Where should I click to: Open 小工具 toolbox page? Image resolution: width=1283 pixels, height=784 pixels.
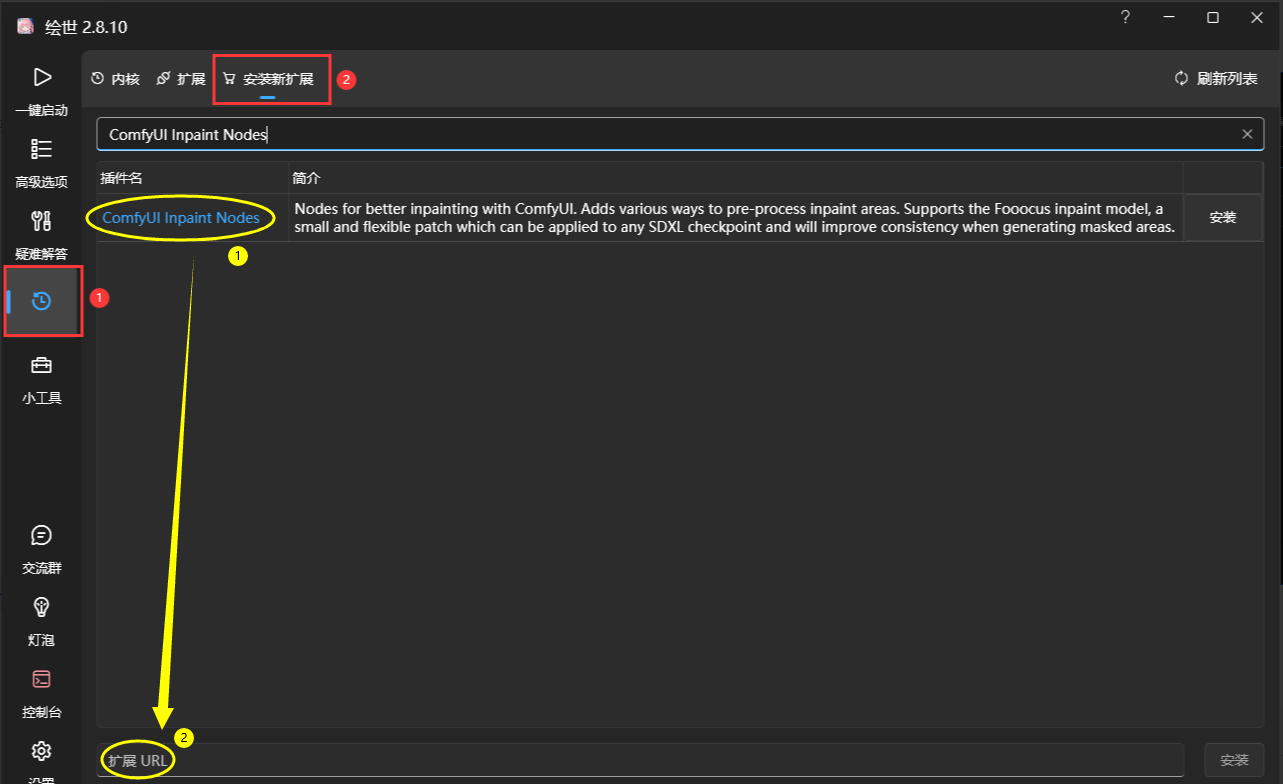(x=41, y=380)
